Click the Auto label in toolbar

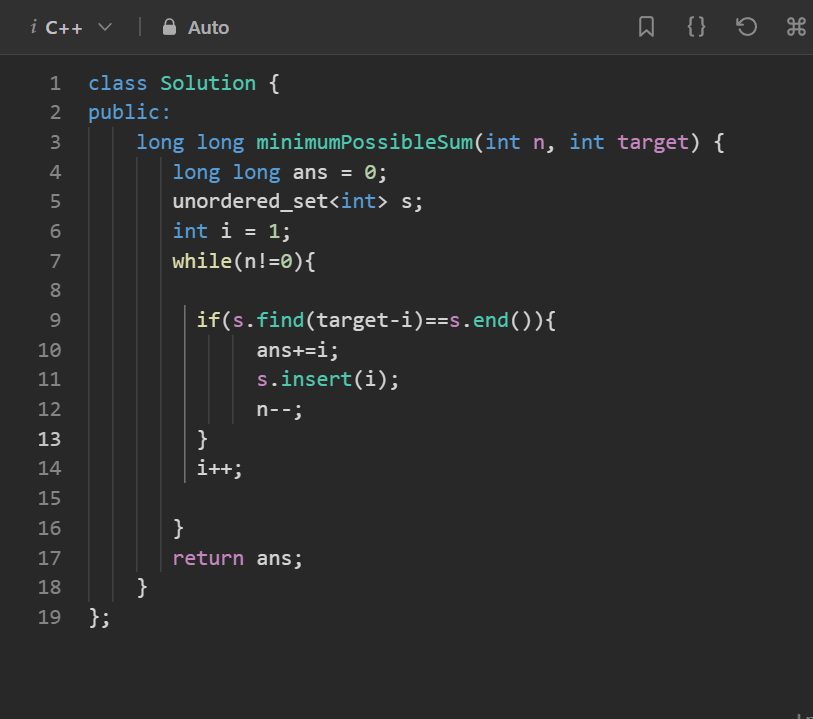[208, 27]
